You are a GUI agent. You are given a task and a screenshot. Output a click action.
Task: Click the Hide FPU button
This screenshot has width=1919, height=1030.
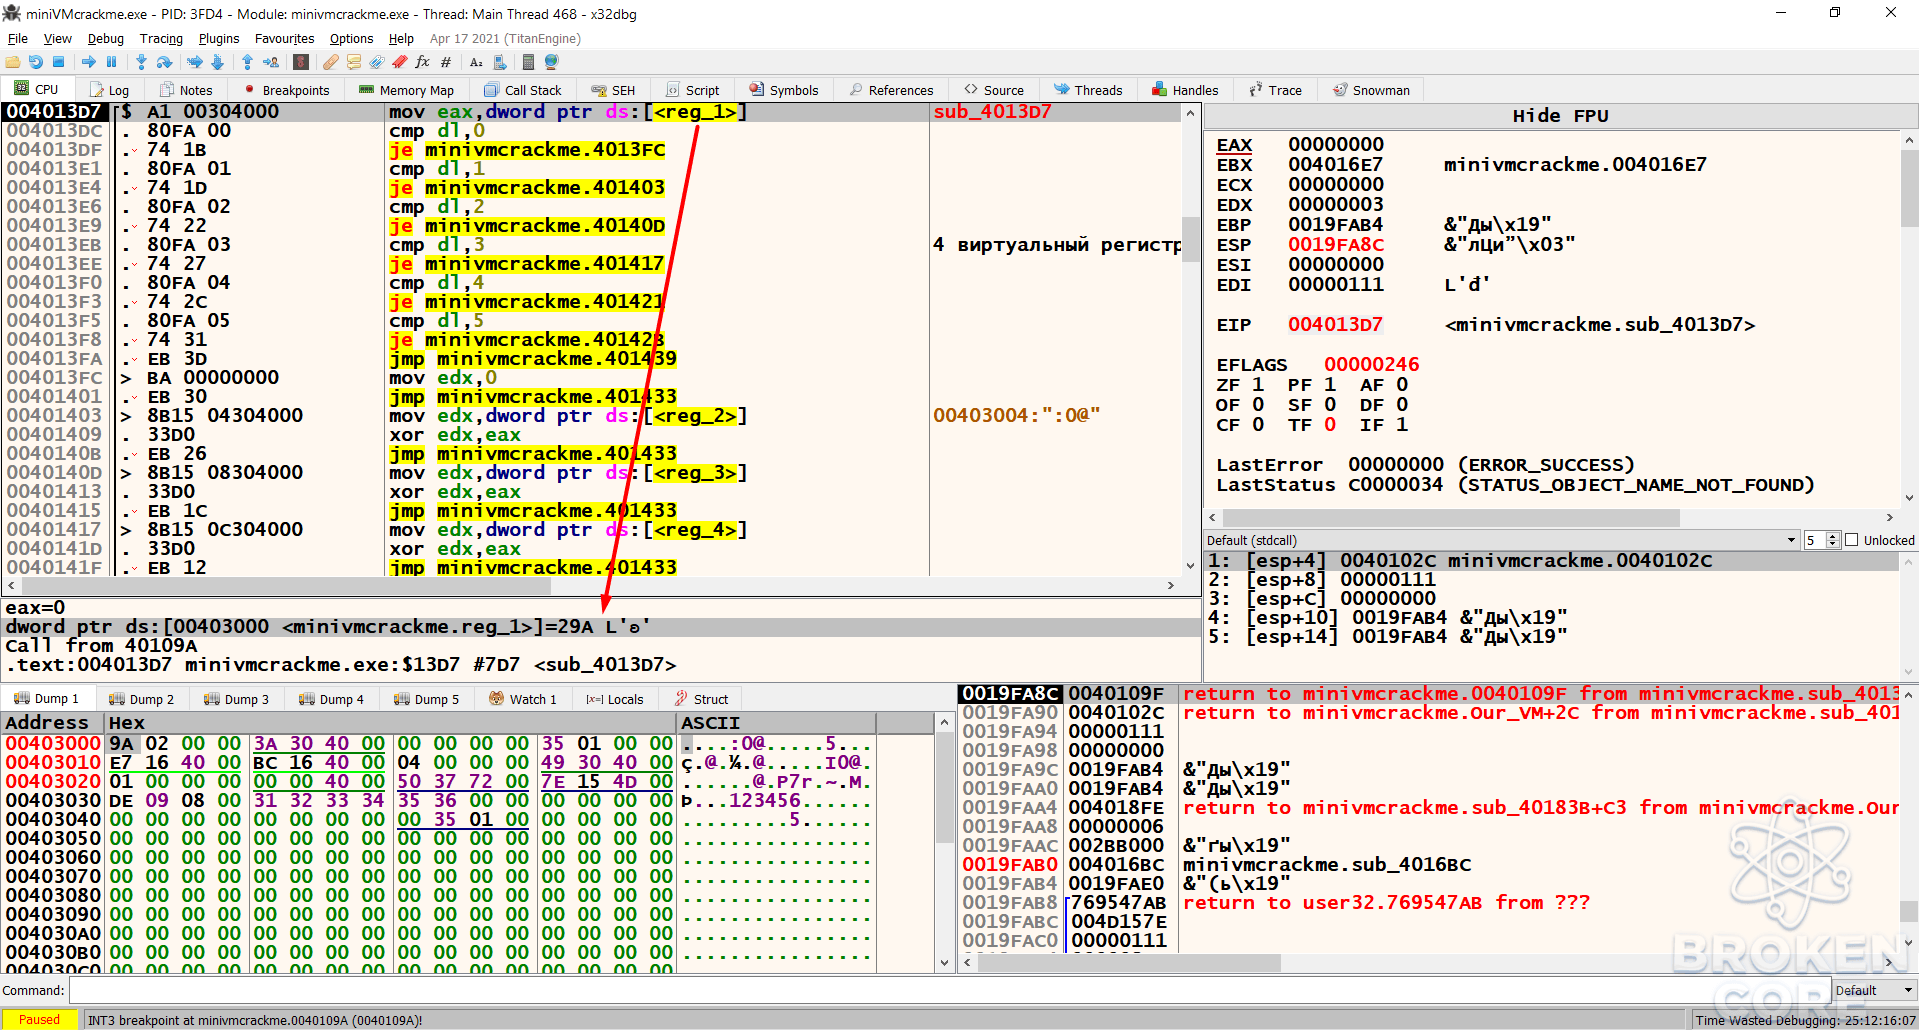[x=1560, y=116]
